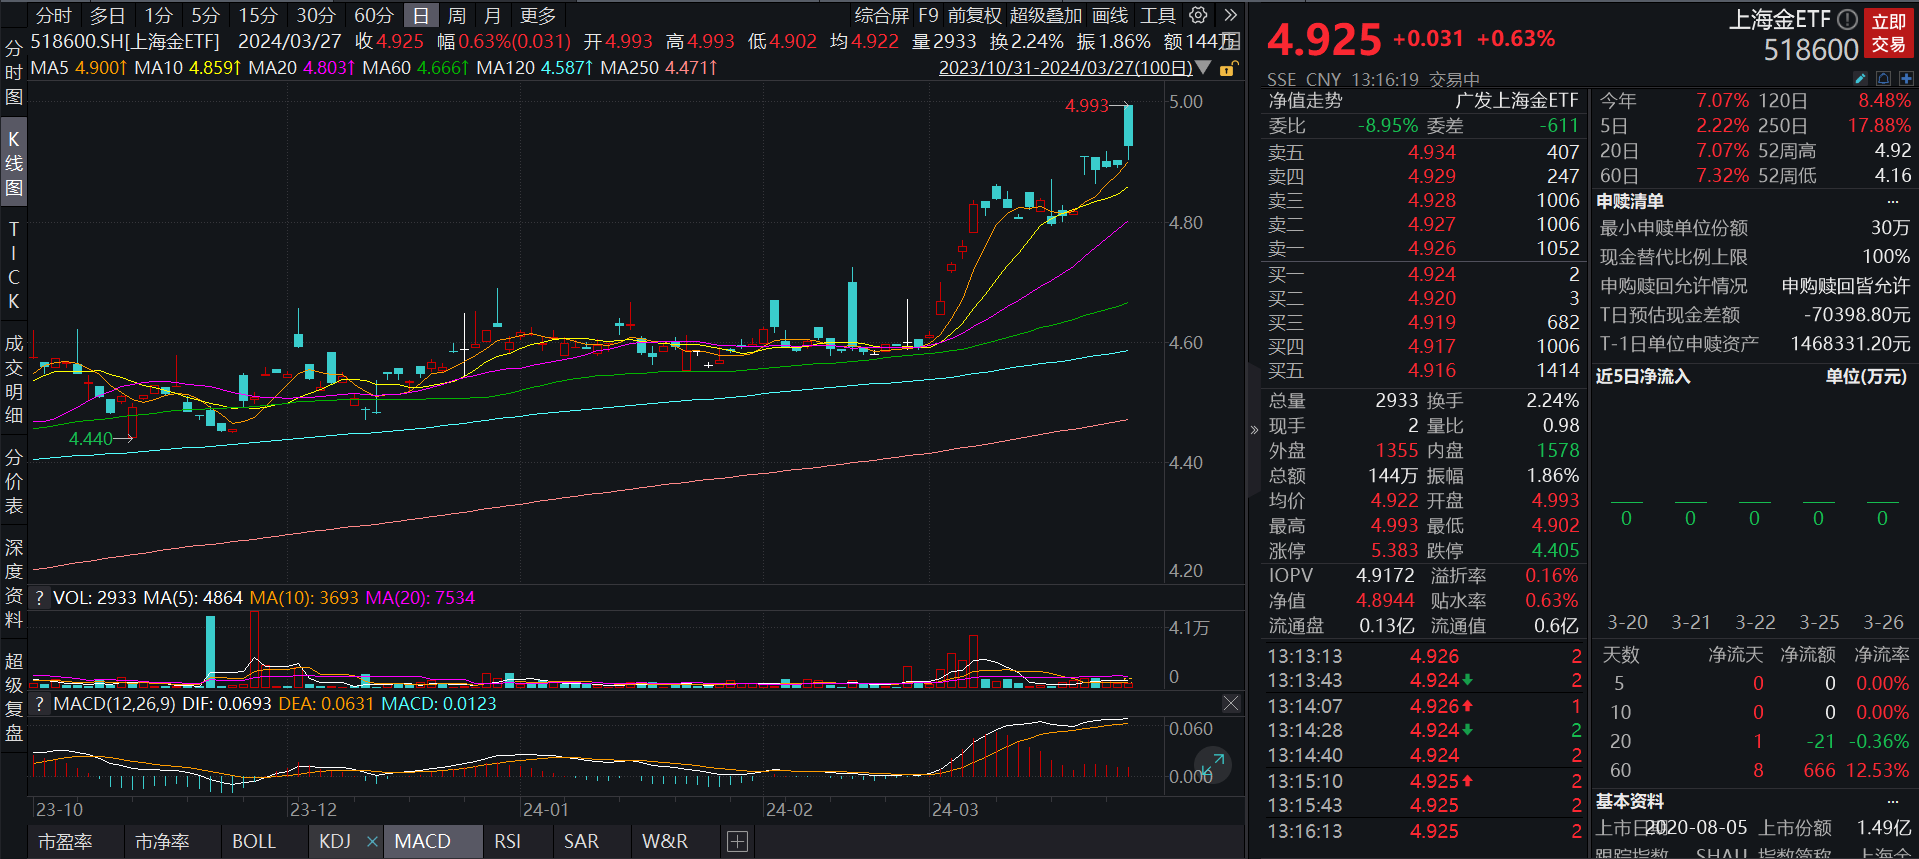Image resolution: width=1919 pixels, height=859 pixels.
Task: Click the 3-20 net inflow bar
Action: pyautogui.click(x=1626, y=503)
